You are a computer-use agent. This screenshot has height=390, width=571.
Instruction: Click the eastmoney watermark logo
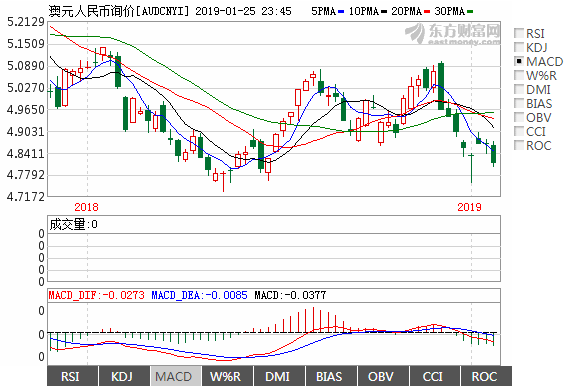[x=453, y=34]
